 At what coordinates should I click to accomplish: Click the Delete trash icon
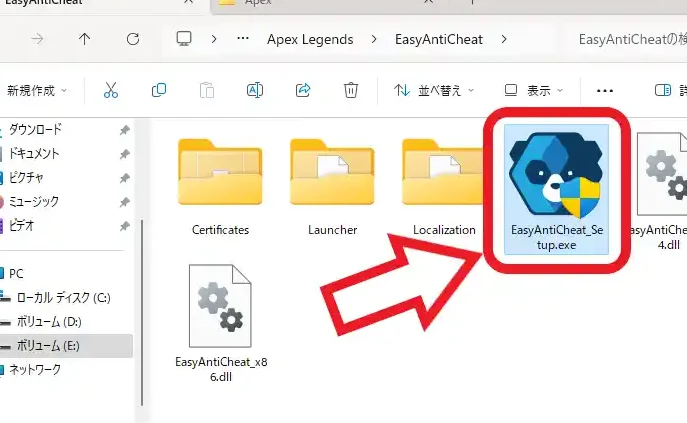pos(351,90)
